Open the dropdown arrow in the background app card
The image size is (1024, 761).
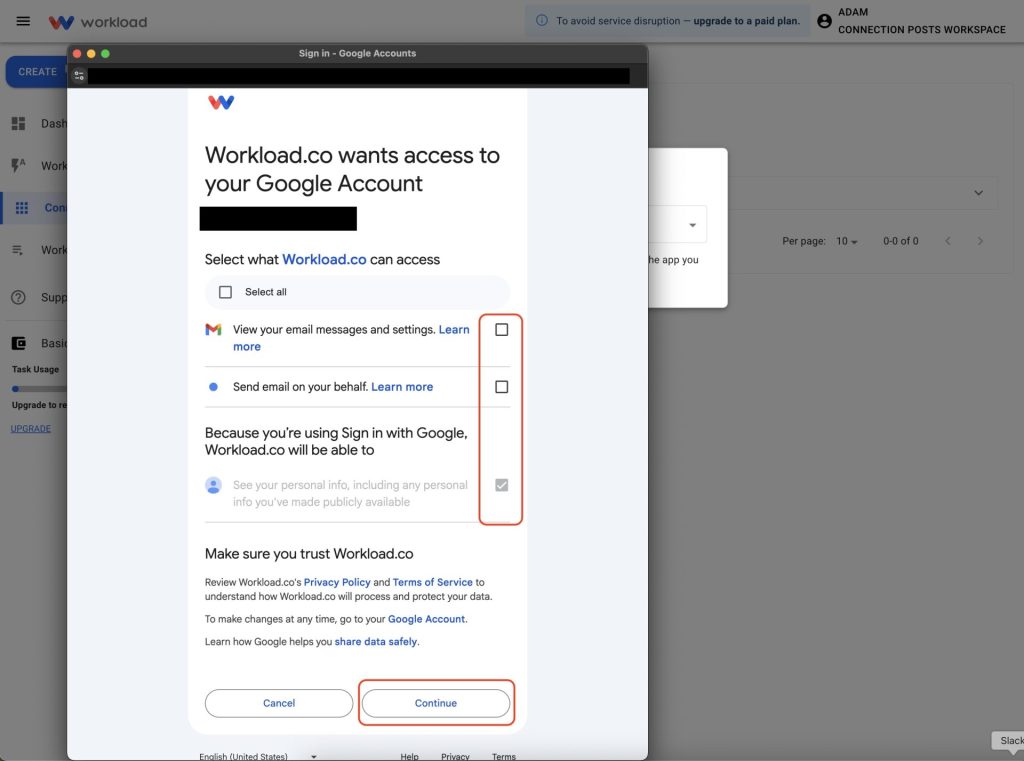point(692,225)
